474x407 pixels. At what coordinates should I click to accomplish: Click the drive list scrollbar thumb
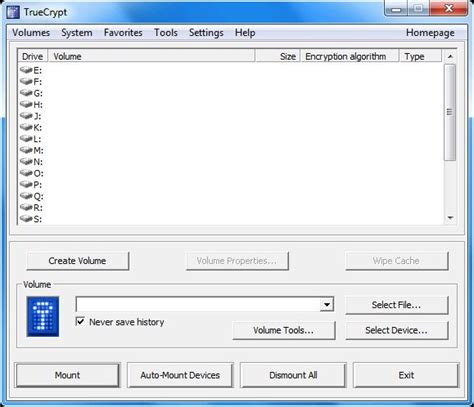(450, 112)
